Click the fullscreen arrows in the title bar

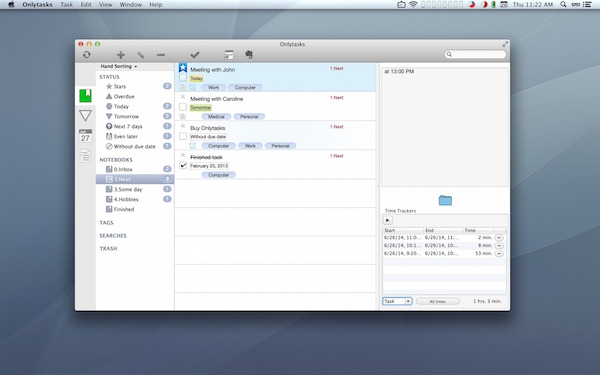505,44
